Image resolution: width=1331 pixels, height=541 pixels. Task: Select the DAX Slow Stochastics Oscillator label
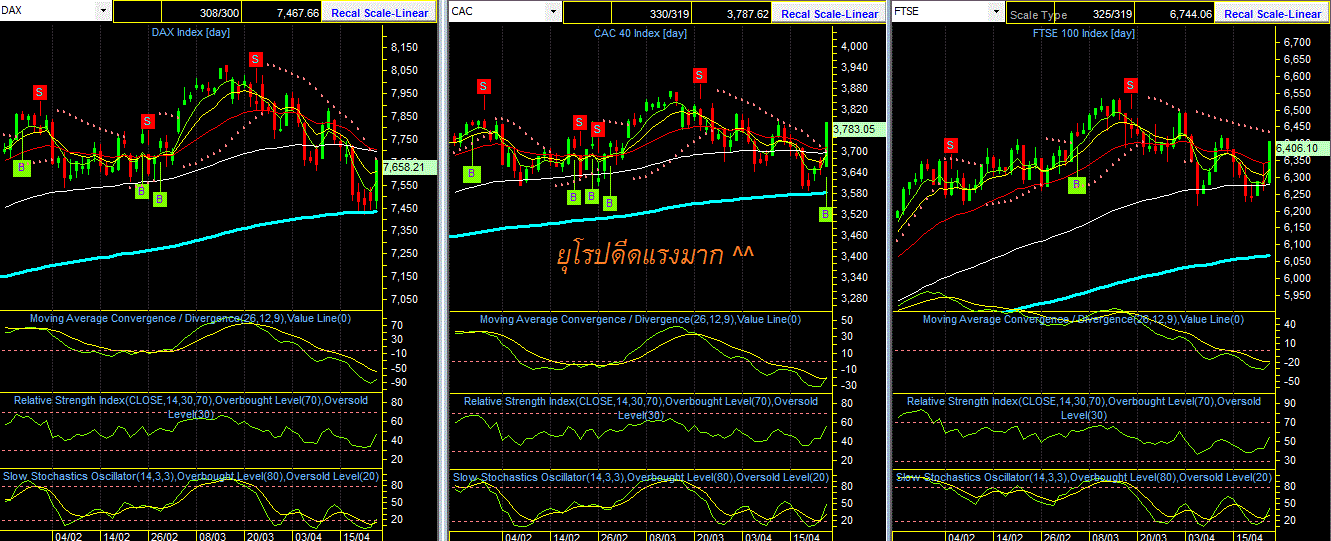coord(192,477)
